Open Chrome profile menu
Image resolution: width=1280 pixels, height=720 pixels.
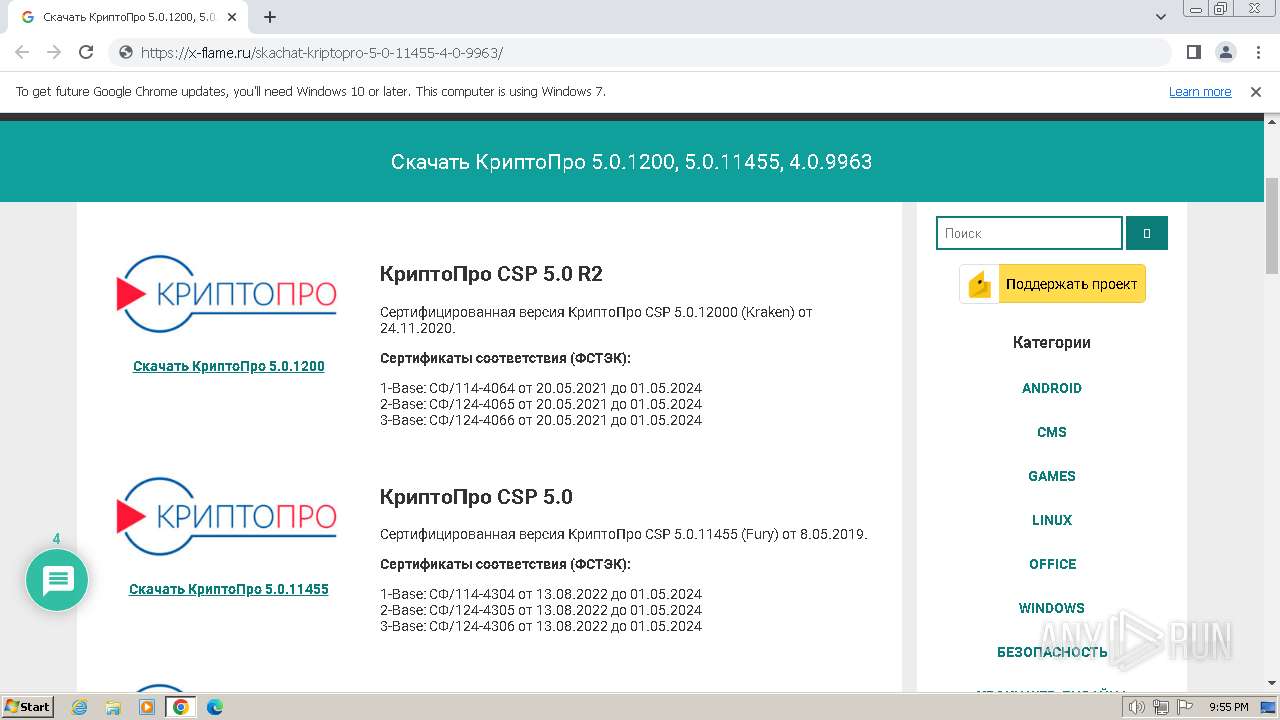1225,52
